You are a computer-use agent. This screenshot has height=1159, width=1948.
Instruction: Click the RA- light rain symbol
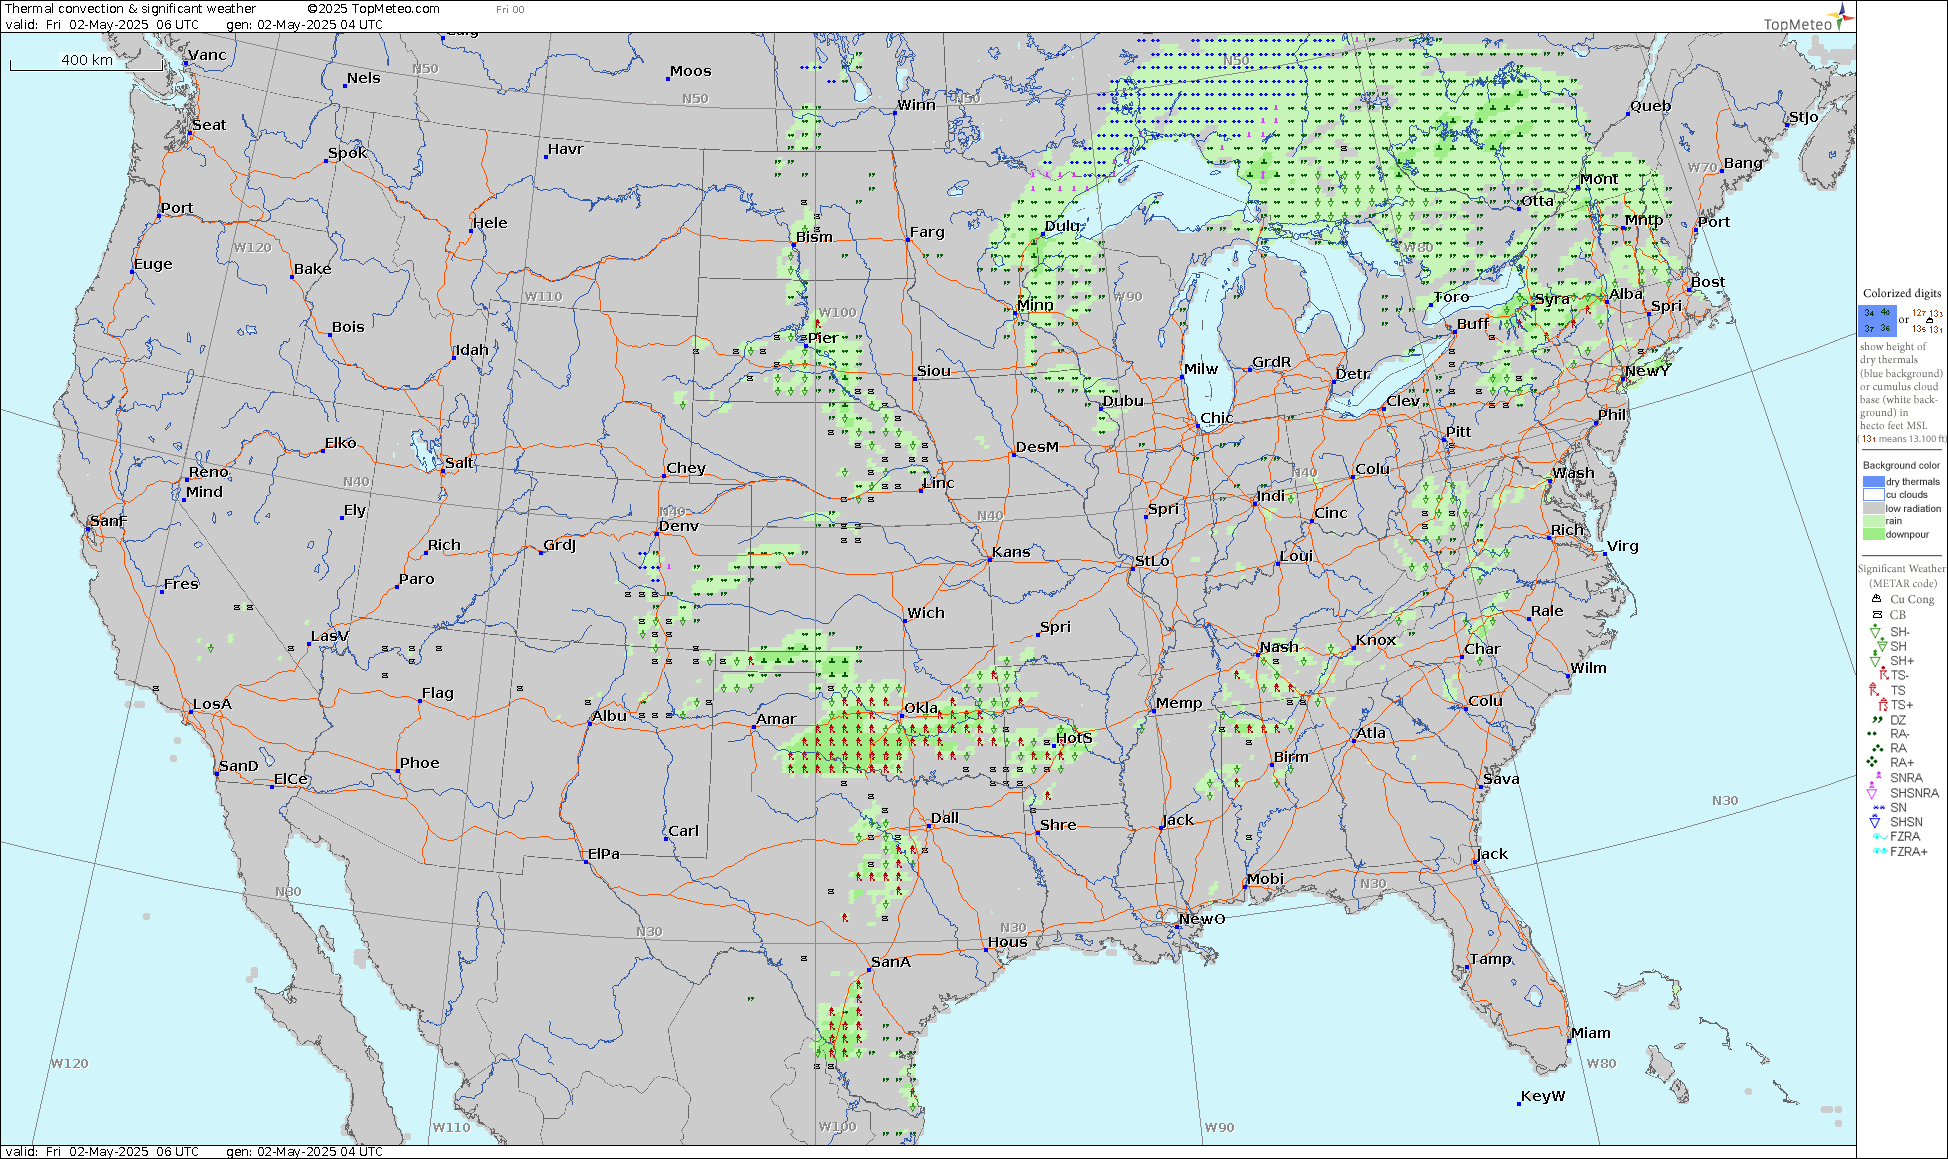[1873, 733]
